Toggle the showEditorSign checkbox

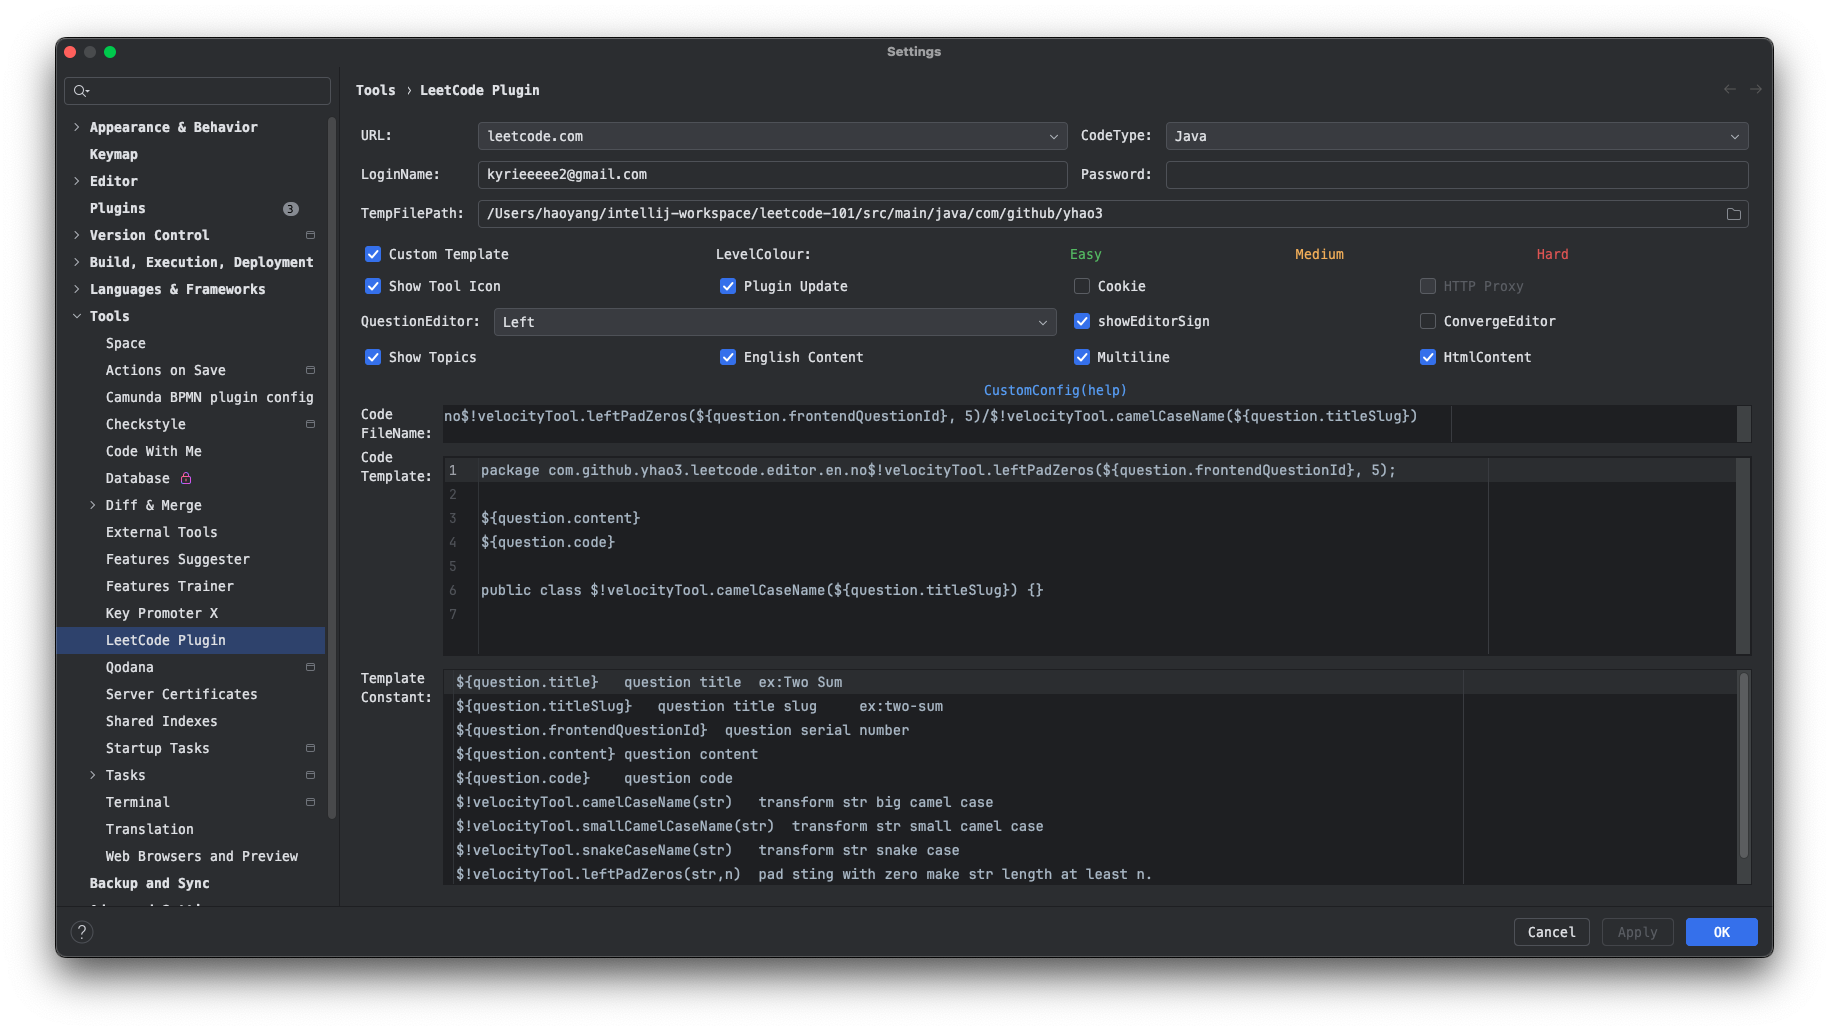tap(1082, 321)
